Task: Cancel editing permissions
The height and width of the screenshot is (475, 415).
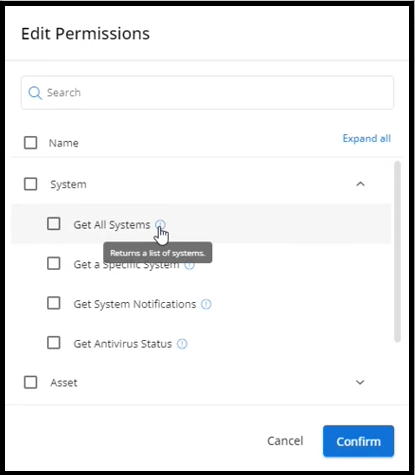Action: [x=285, y=441]
